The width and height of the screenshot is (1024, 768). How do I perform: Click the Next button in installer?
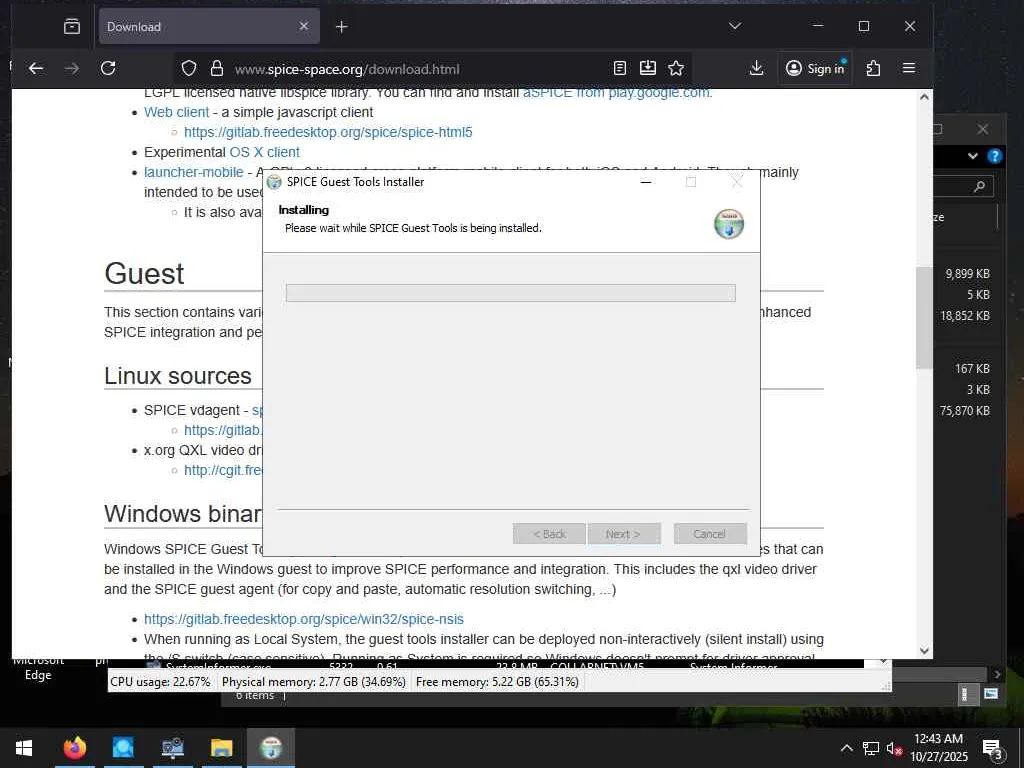624,534
